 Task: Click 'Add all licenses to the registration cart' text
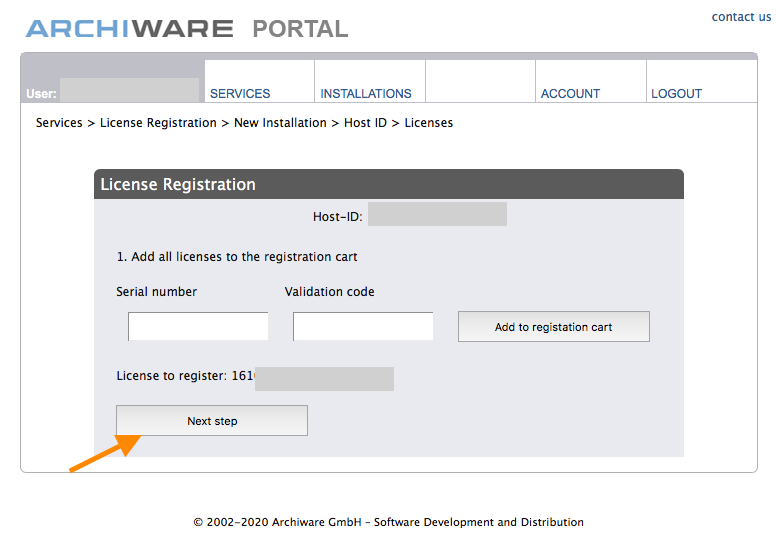click(237, 257)
